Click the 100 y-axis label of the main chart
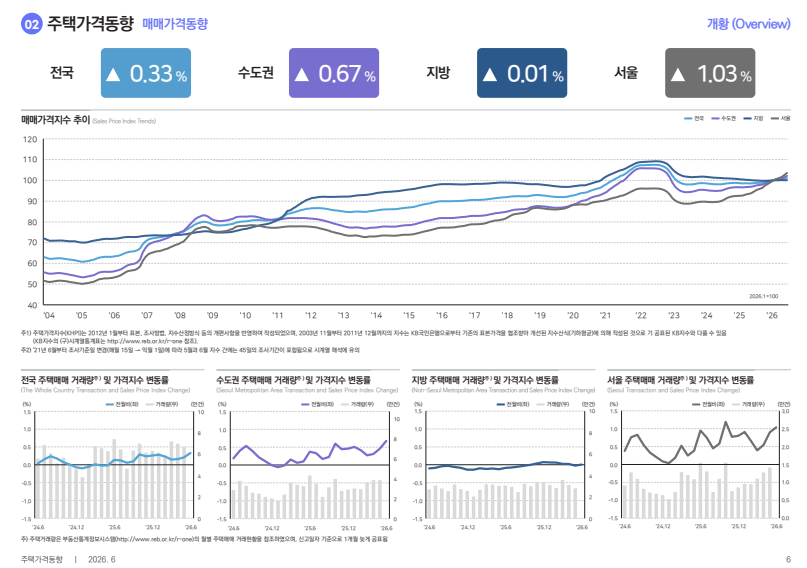The height and width of the screenshot is (568, 807). click(30, 181)
